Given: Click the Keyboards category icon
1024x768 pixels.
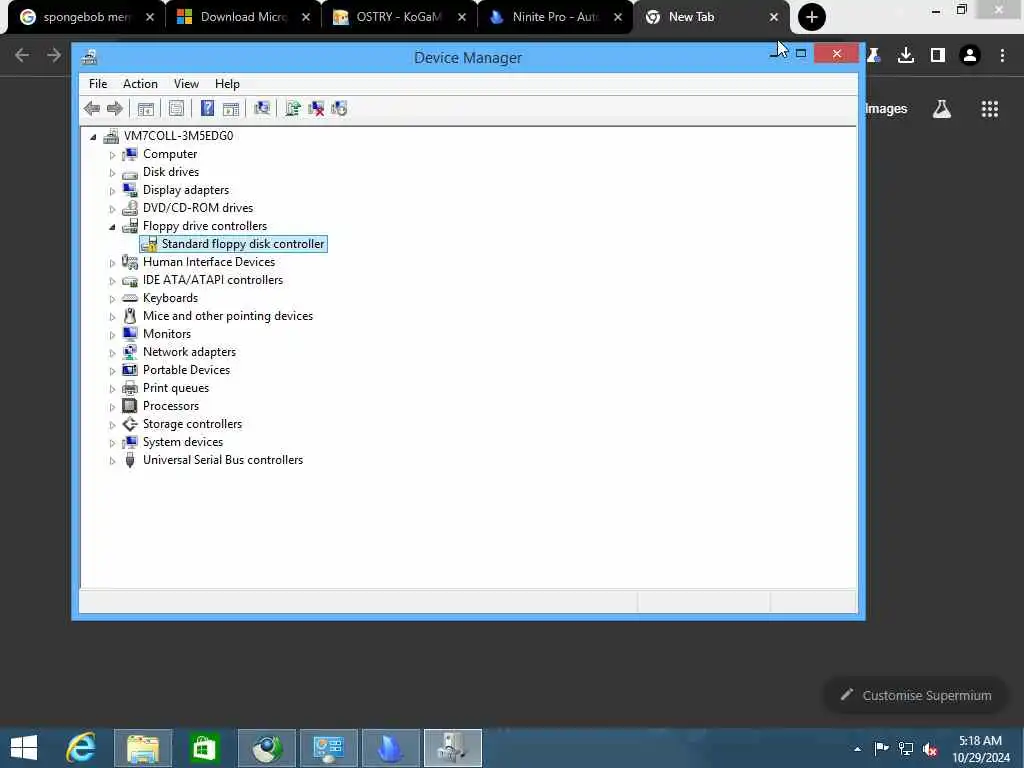Looking at the screenshot, I should pos(130,298).
